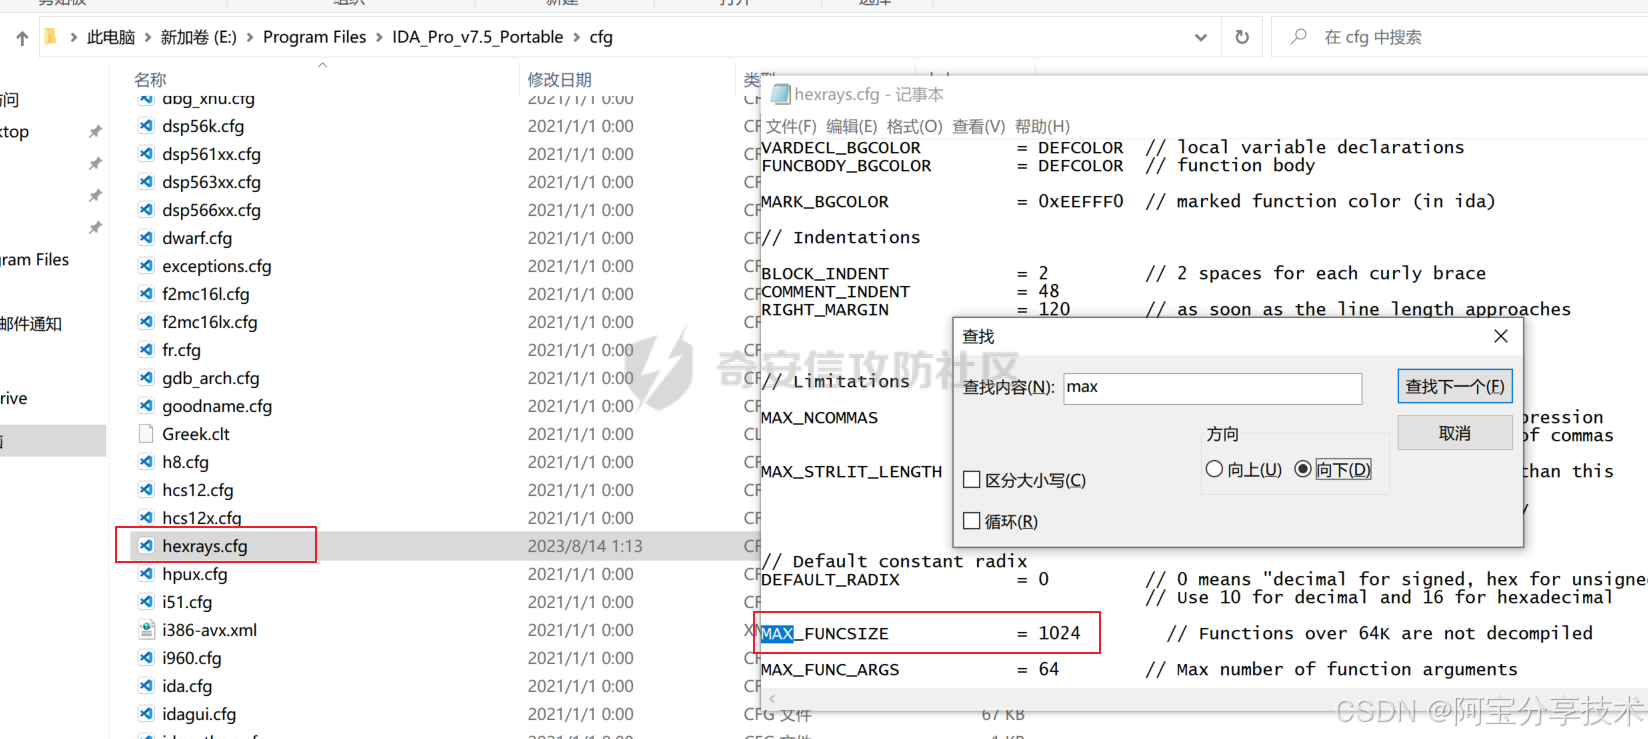Click the i51.cfg file icon

coord(146,602)
